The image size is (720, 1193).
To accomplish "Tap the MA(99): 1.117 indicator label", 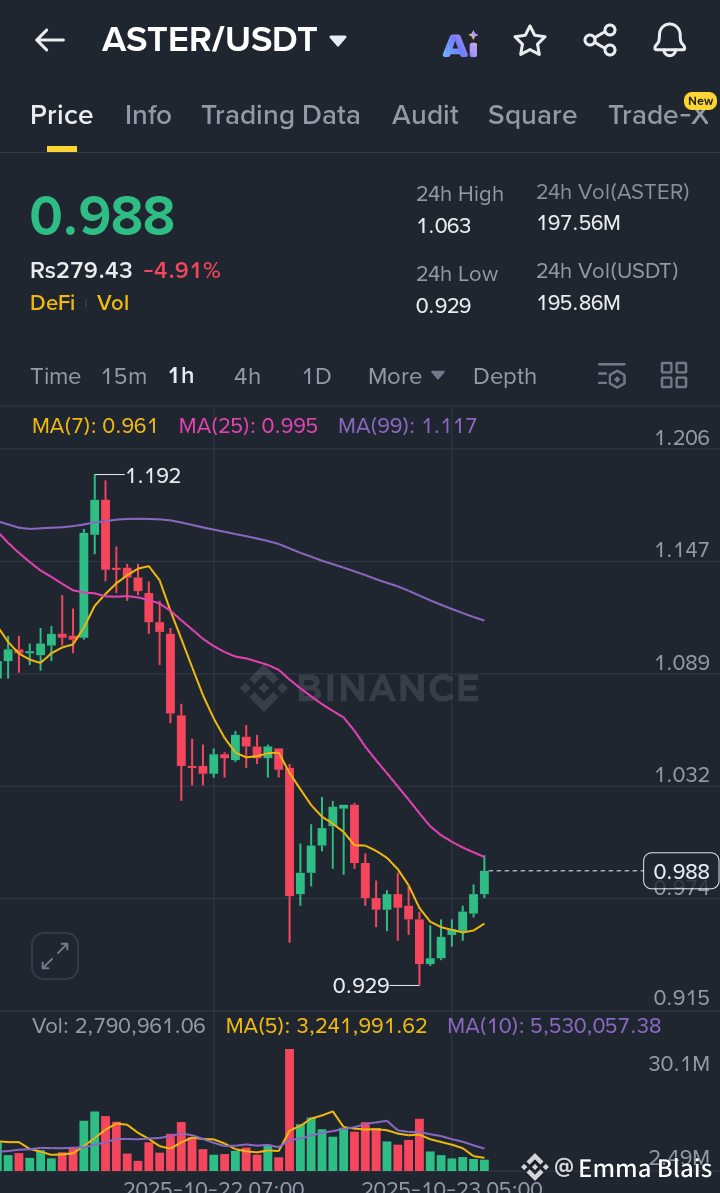I will 408,425.
